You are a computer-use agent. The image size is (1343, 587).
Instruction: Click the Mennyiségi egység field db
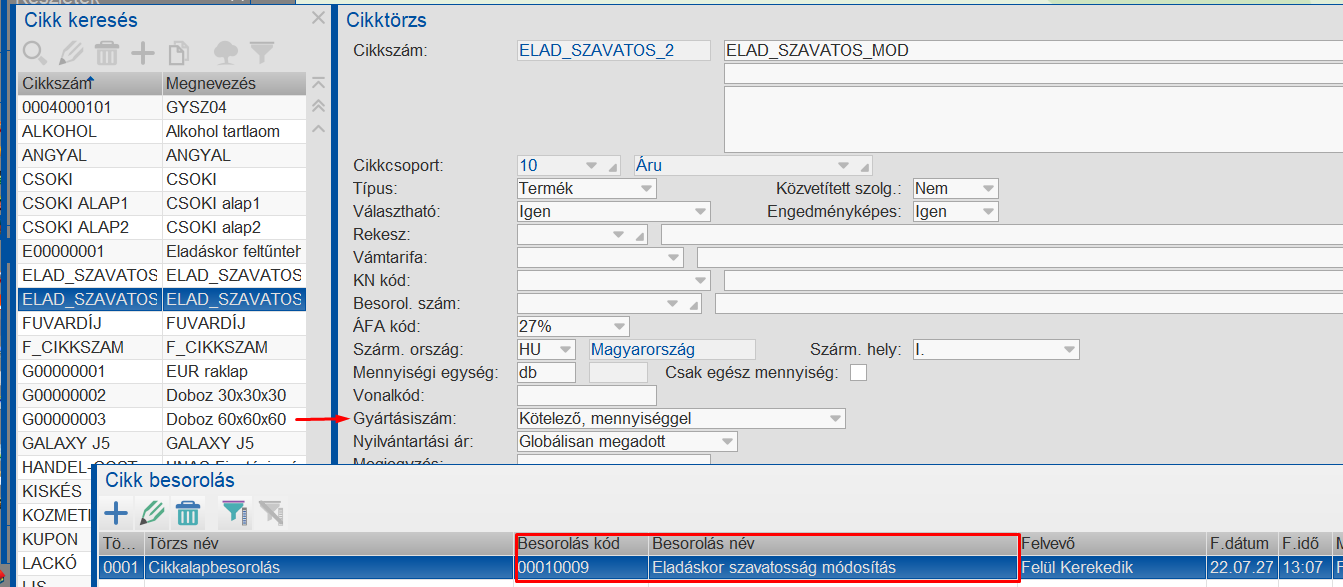546,373
